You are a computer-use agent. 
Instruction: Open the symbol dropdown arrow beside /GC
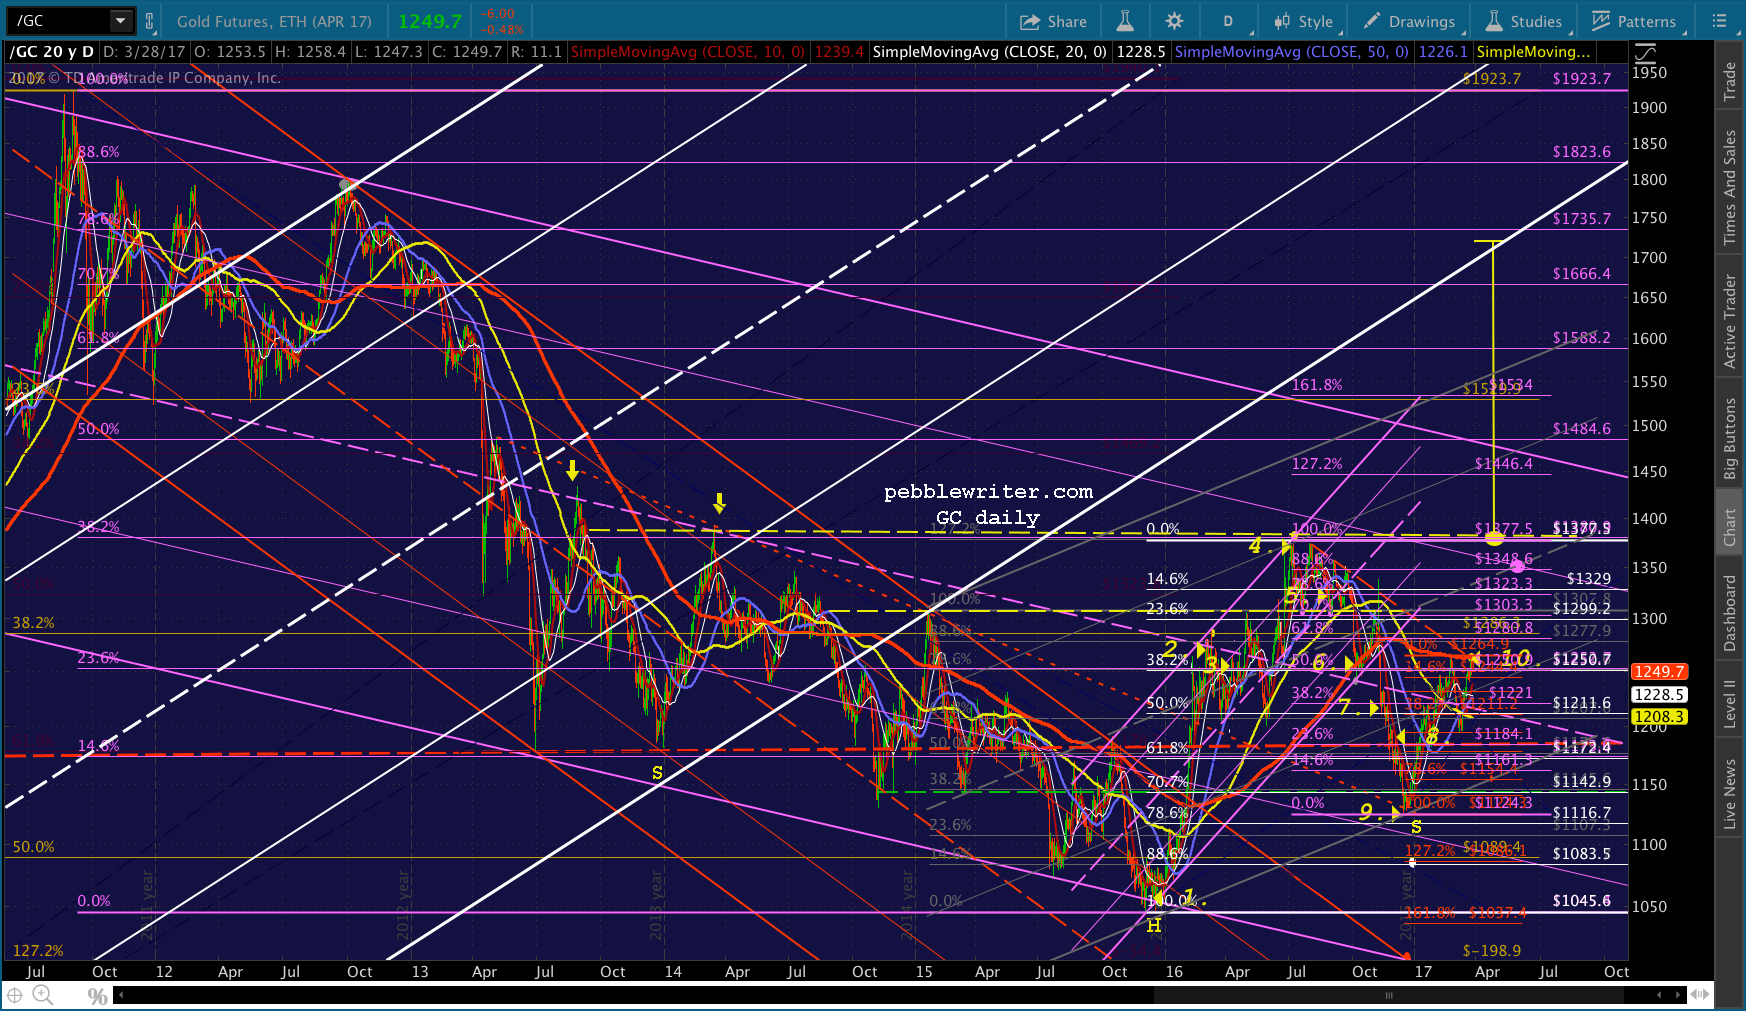pyautogui.click(x=121, y=21)
